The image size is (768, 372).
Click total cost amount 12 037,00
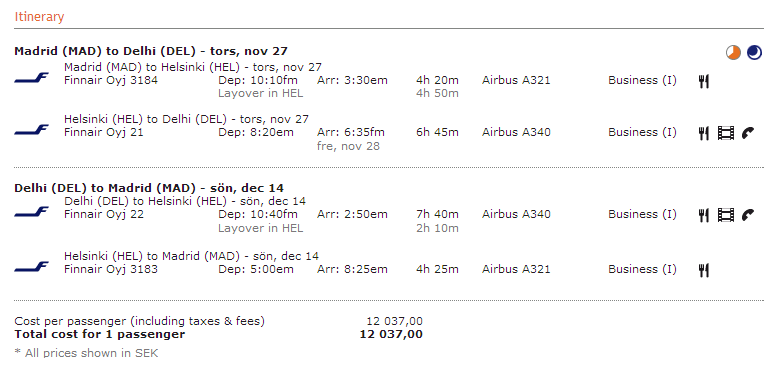391,335
